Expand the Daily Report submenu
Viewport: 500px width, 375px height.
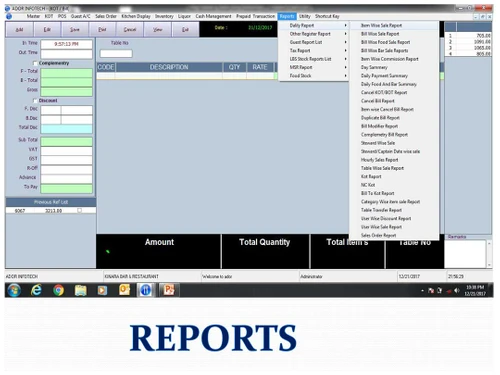(x=314, y=25)
